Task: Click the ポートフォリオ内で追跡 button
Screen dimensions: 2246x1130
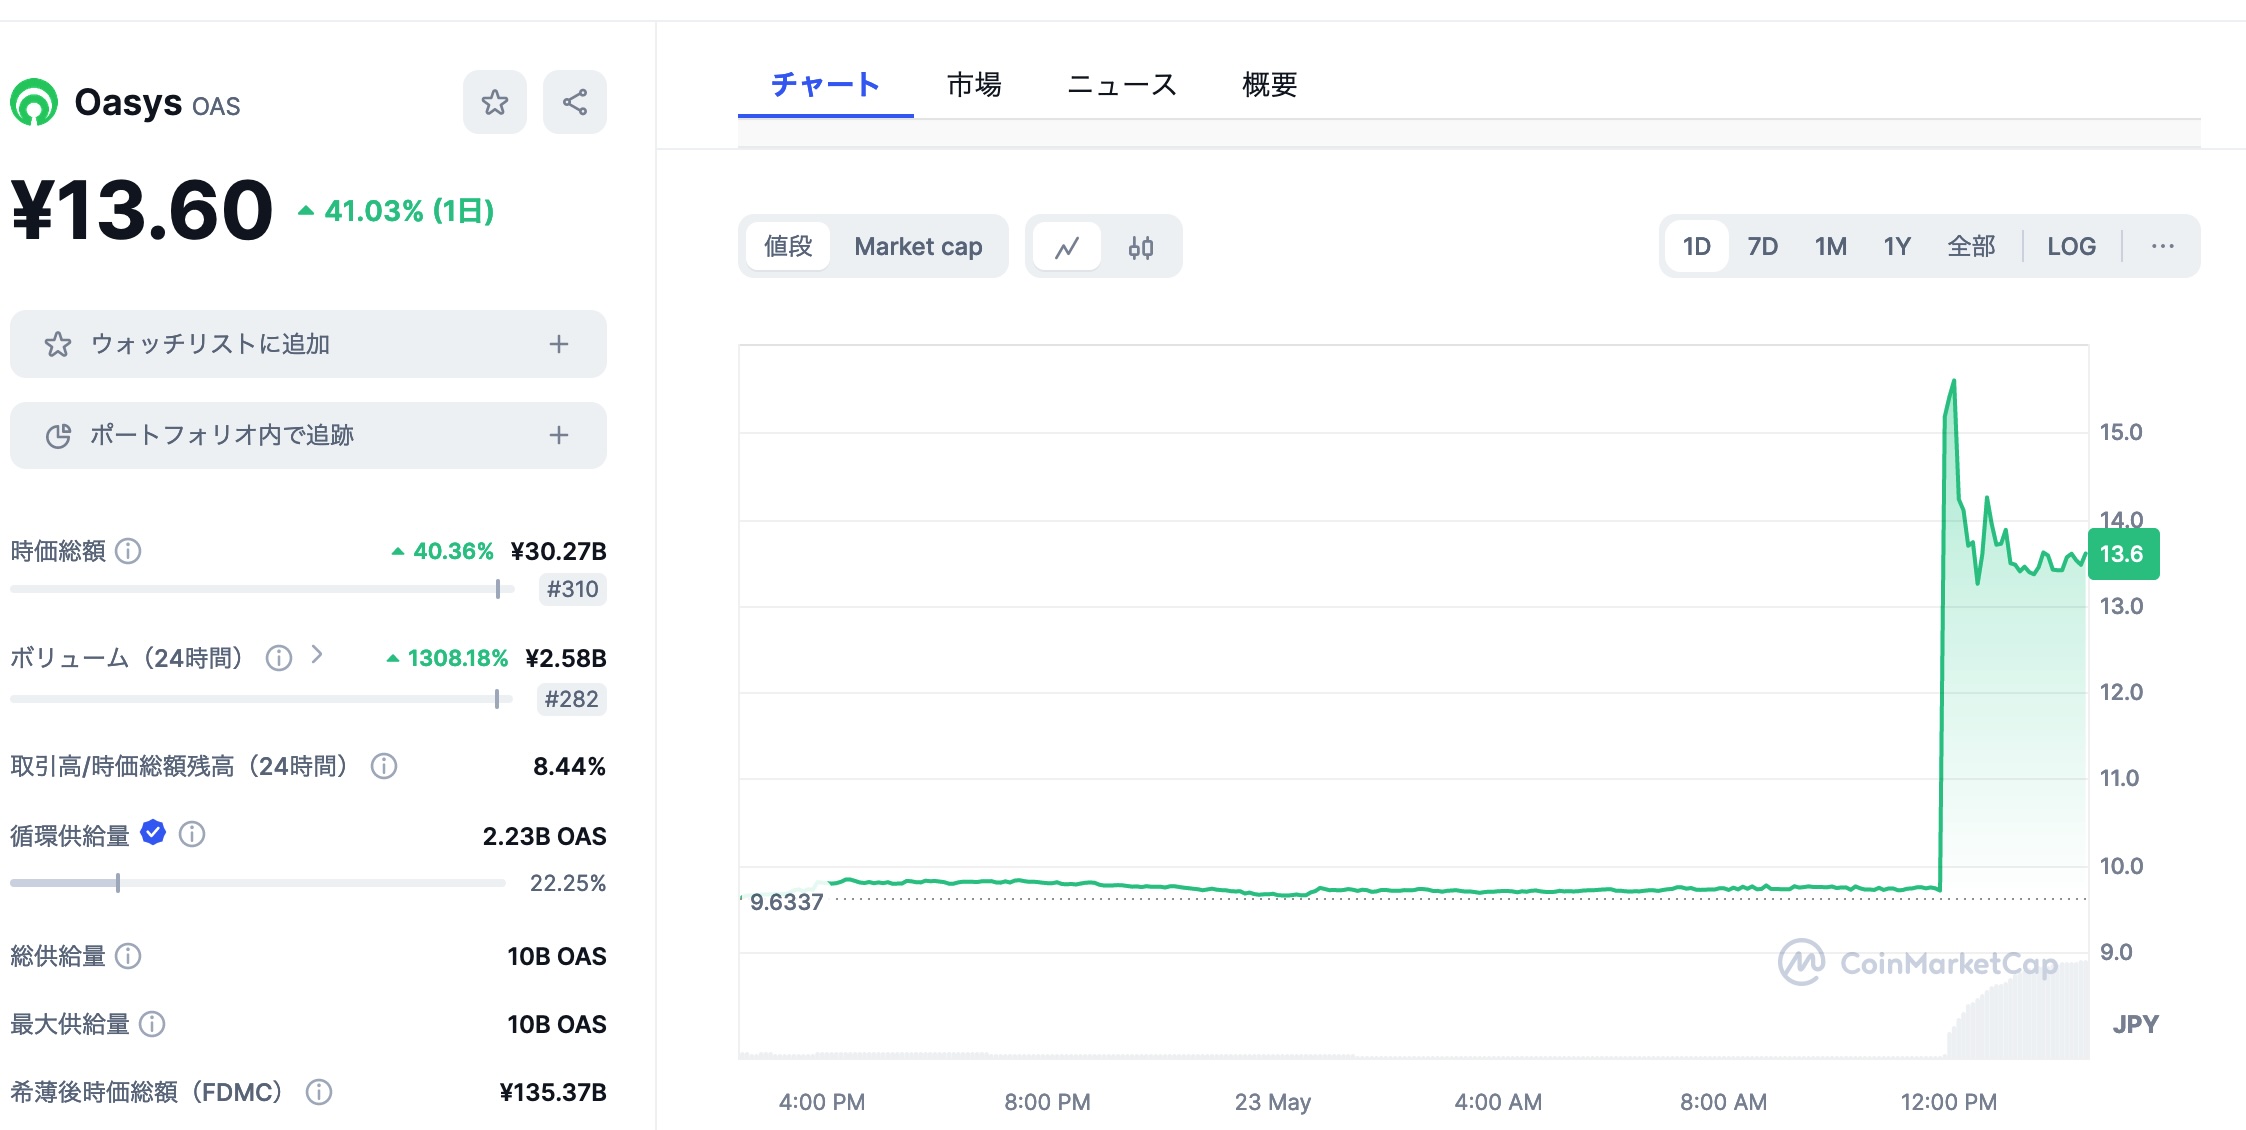Action: 308,435
